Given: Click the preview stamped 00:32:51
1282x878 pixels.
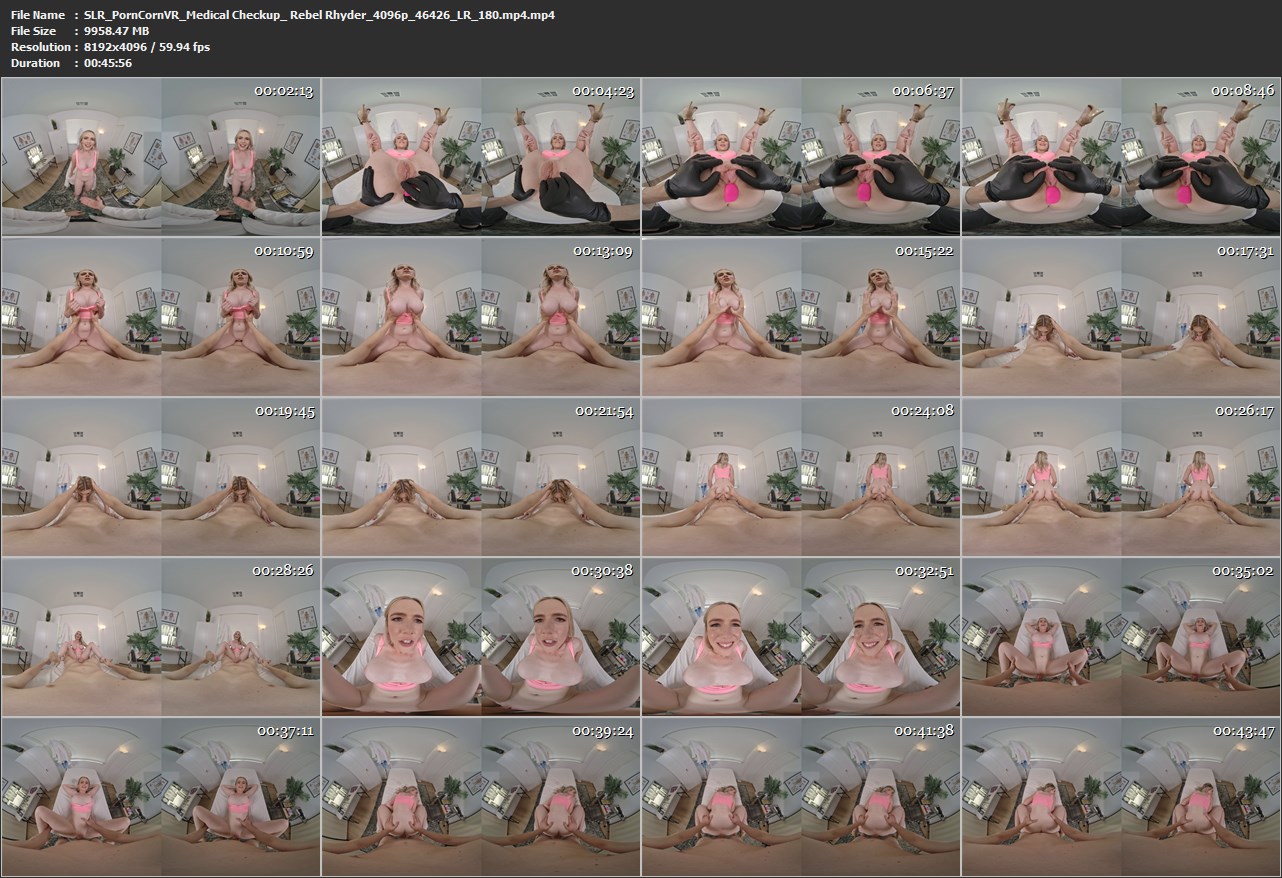Looking at the screenshot, I should [x=801, y=637].
